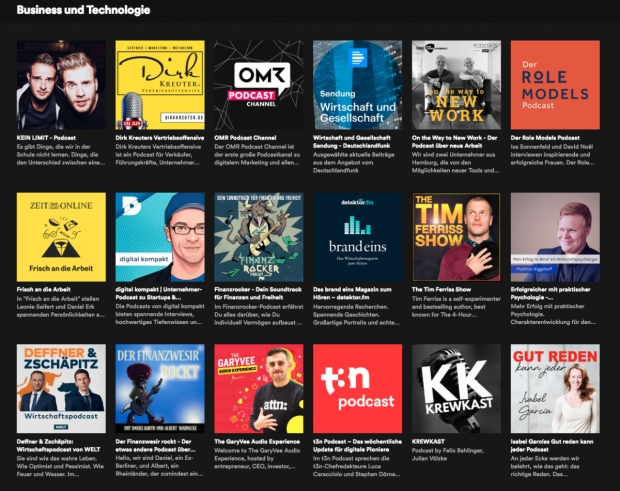Screen dimensions: 620x491
Task: Click description 'Wir sind zwei Unternehmer aus Hamburg'
Action: [x=456, y=162]
